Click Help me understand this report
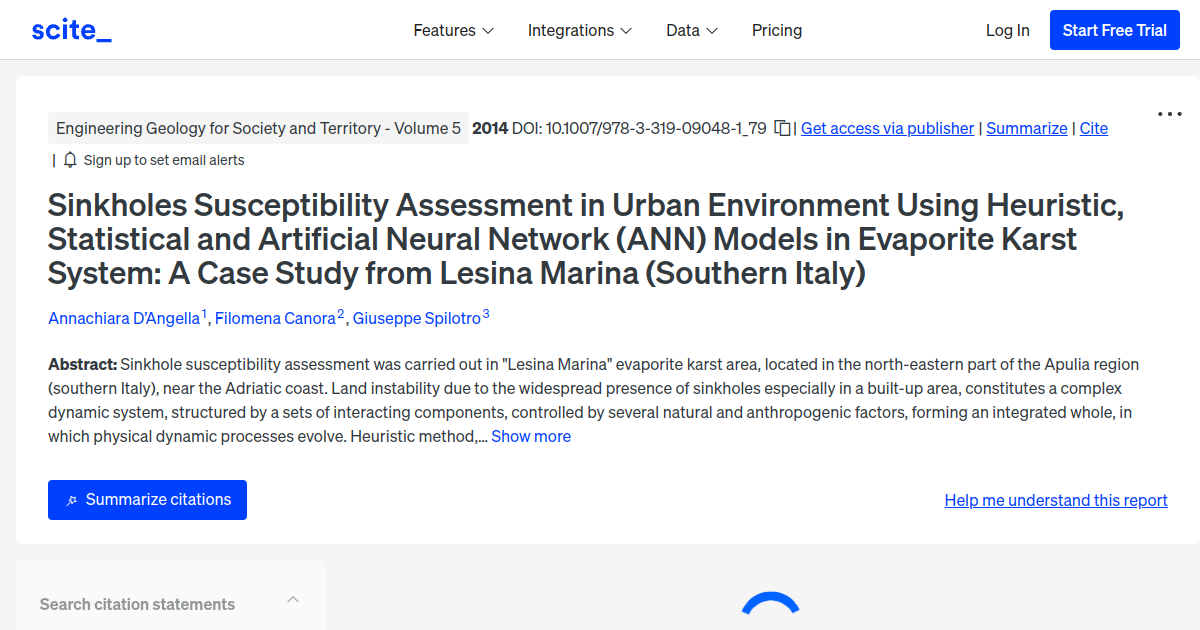1200x630 pixels. point(1055,500)
